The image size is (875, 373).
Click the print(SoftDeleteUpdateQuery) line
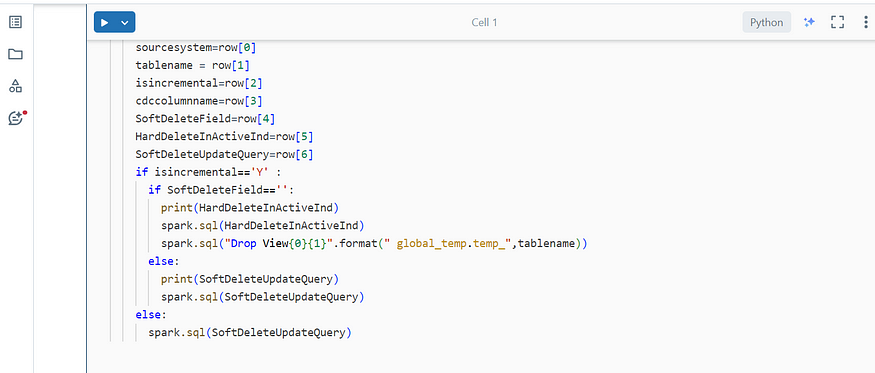tap(250, 279)
